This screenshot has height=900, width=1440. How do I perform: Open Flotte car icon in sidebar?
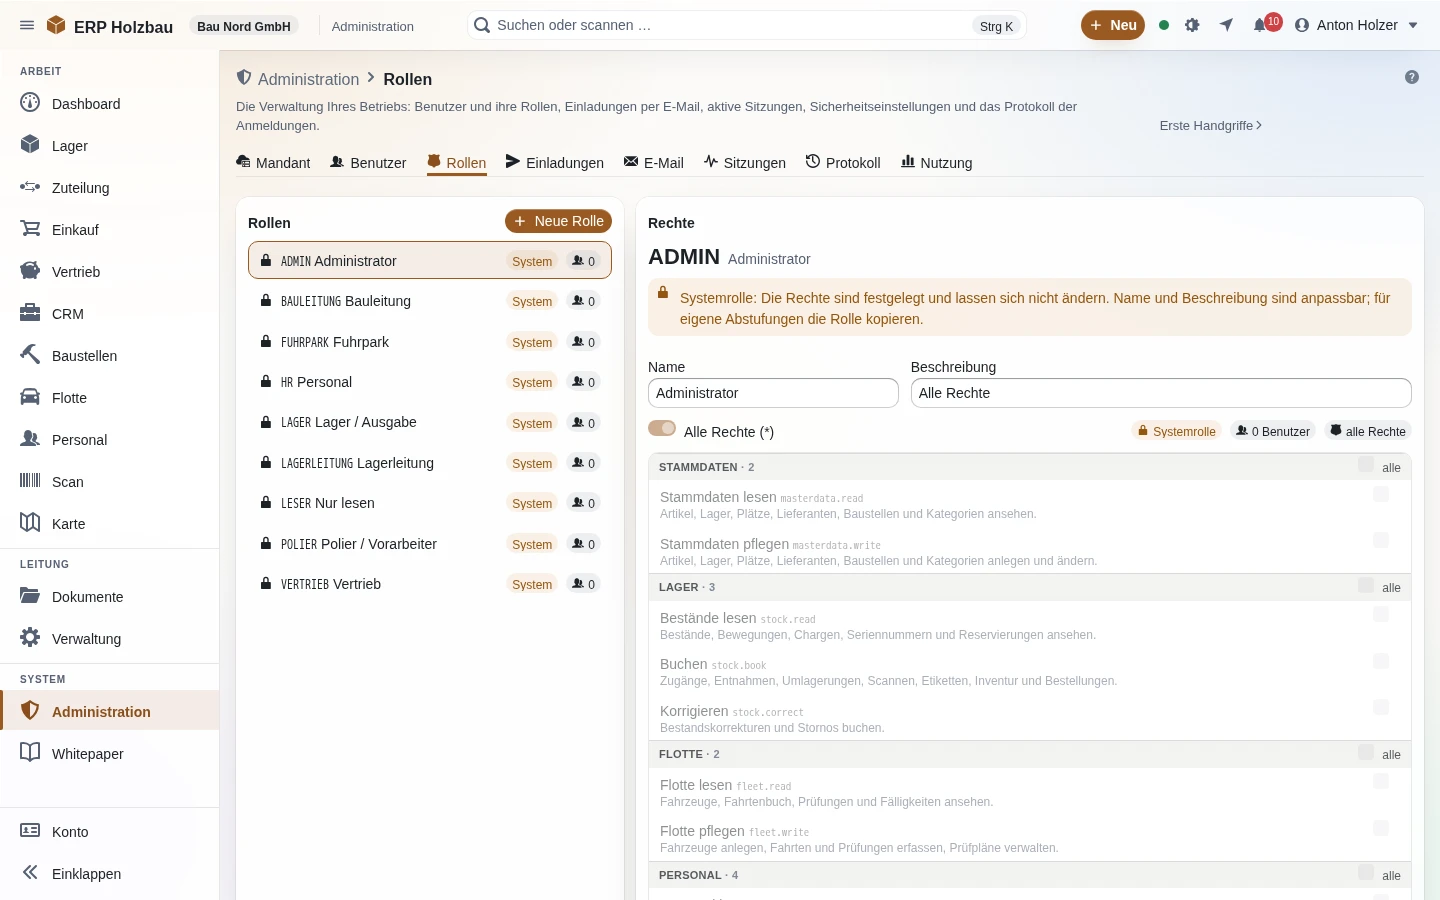point(30,397)
